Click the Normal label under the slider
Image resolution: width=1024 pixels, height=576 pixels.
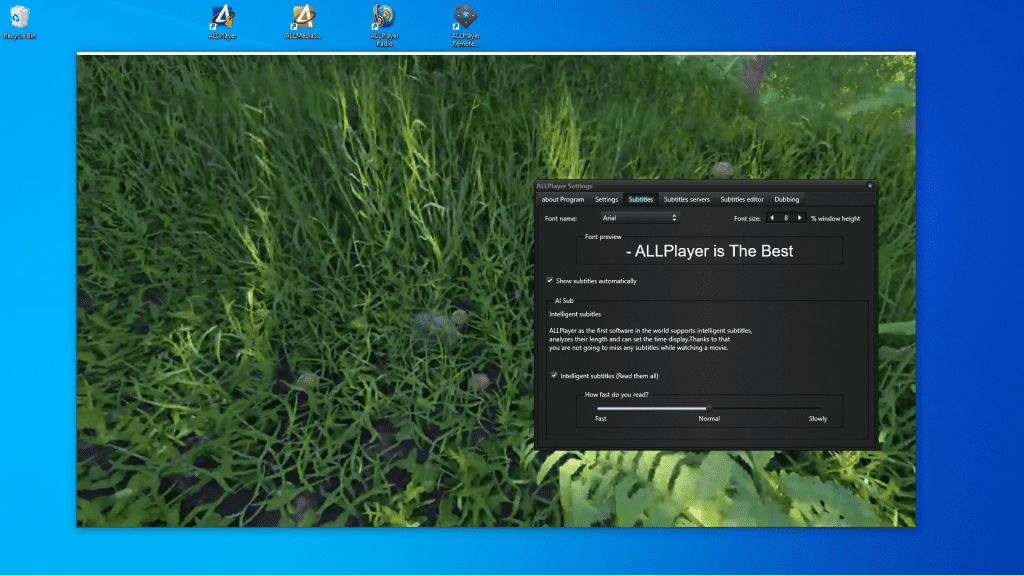(709, 419)
